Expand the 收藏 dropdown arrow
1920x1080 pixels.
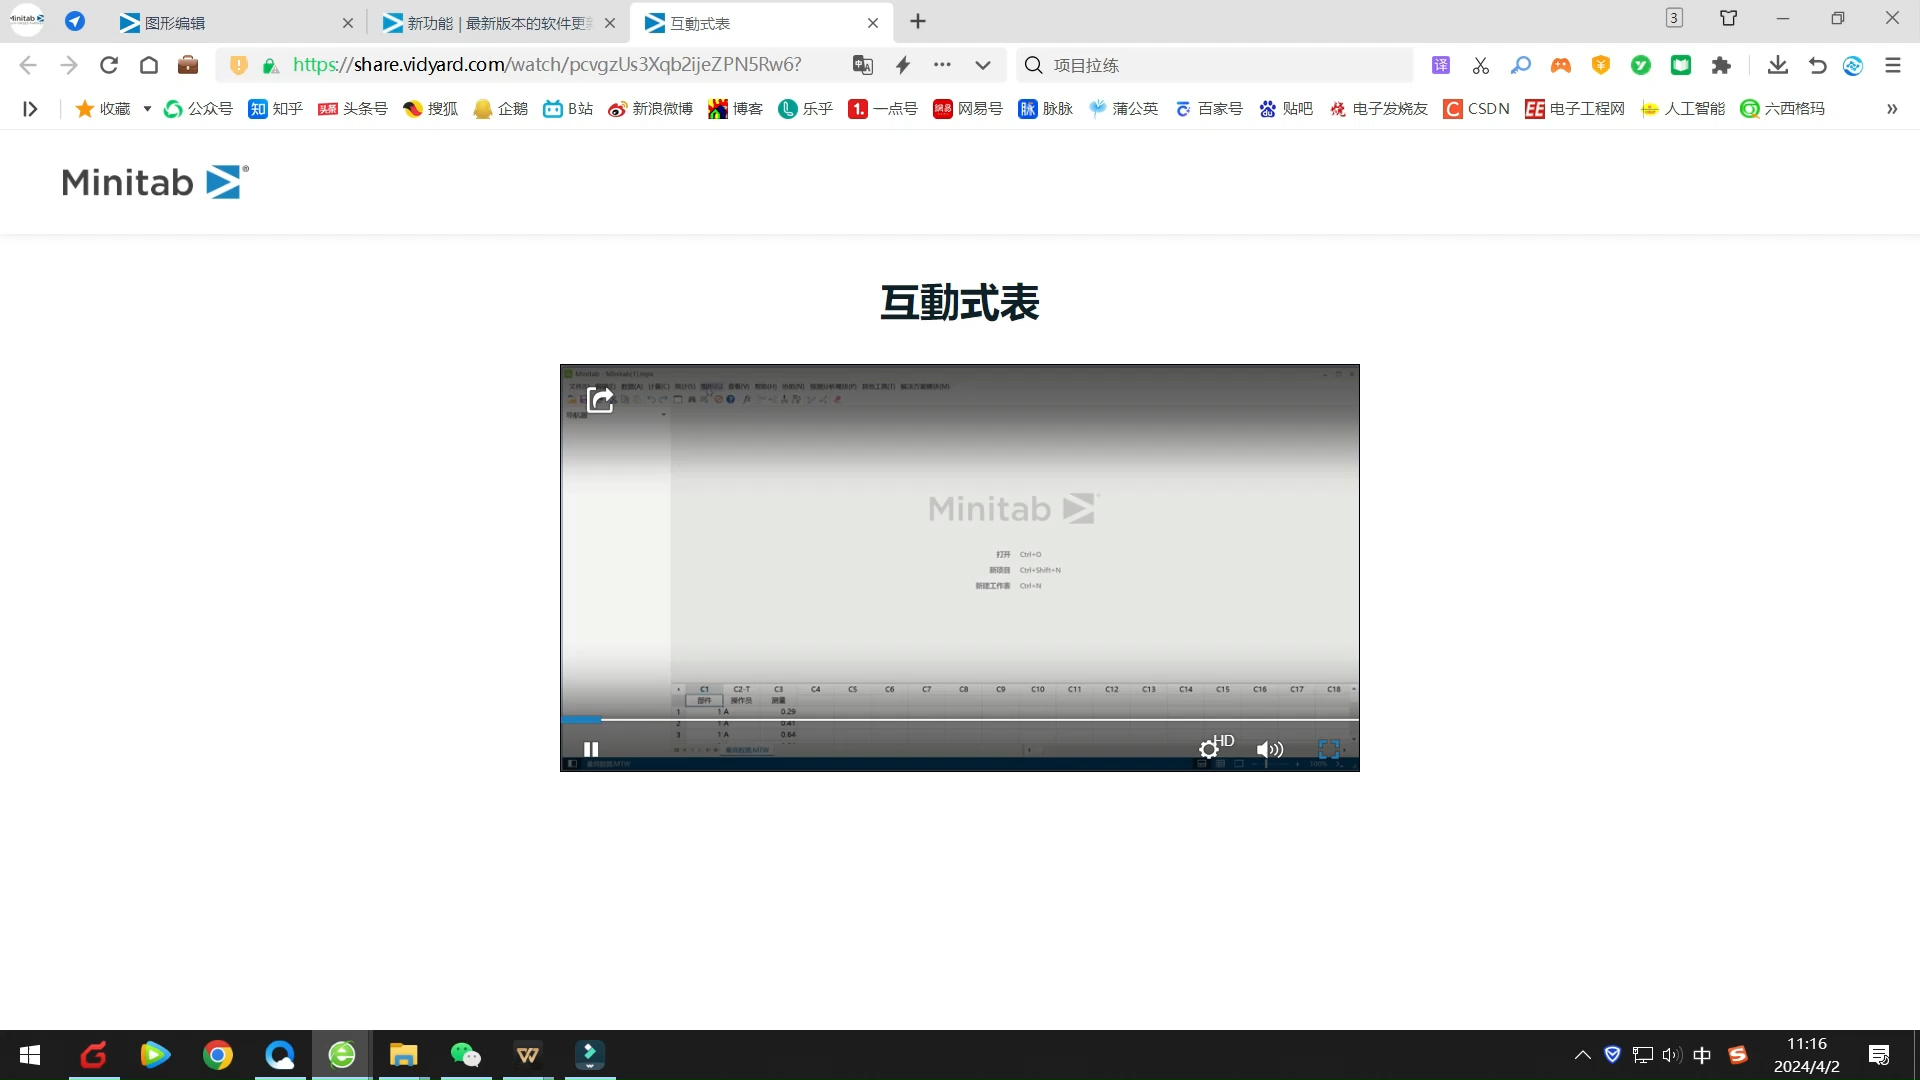(x=147, y=109)
